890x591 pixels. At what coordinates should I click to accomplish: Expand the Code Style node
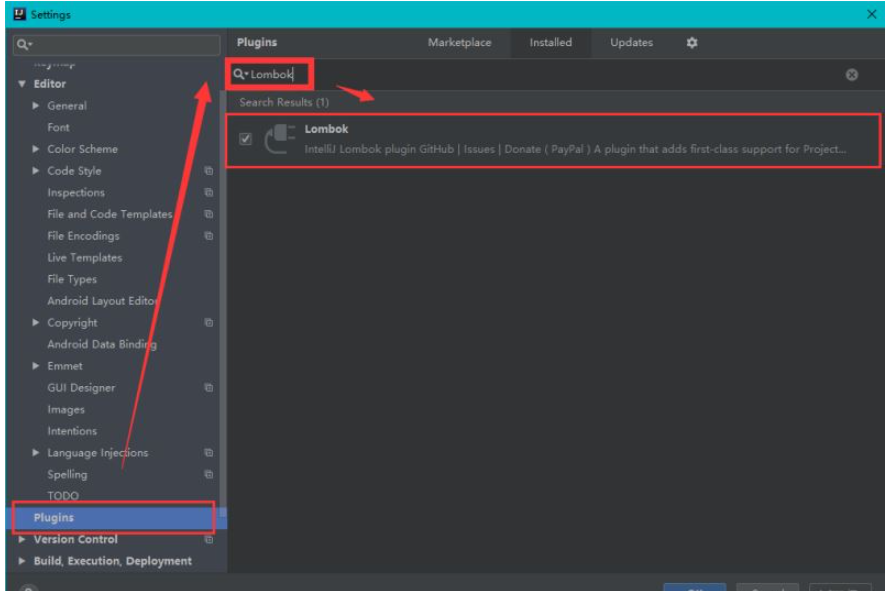(36, 170)
